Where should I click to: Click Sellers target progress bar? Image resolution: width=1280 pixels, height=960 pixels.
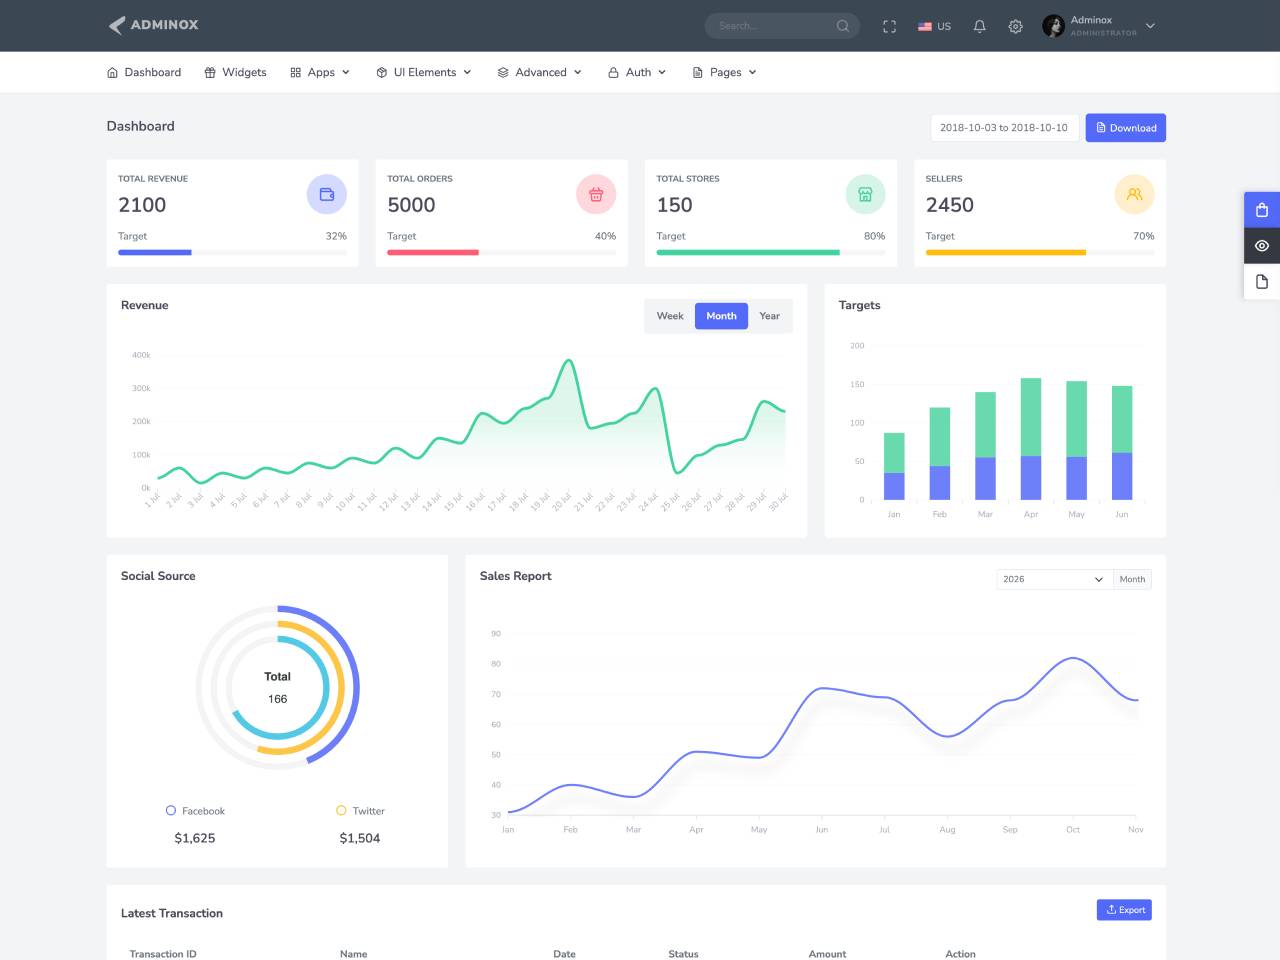coord(1039,253)
